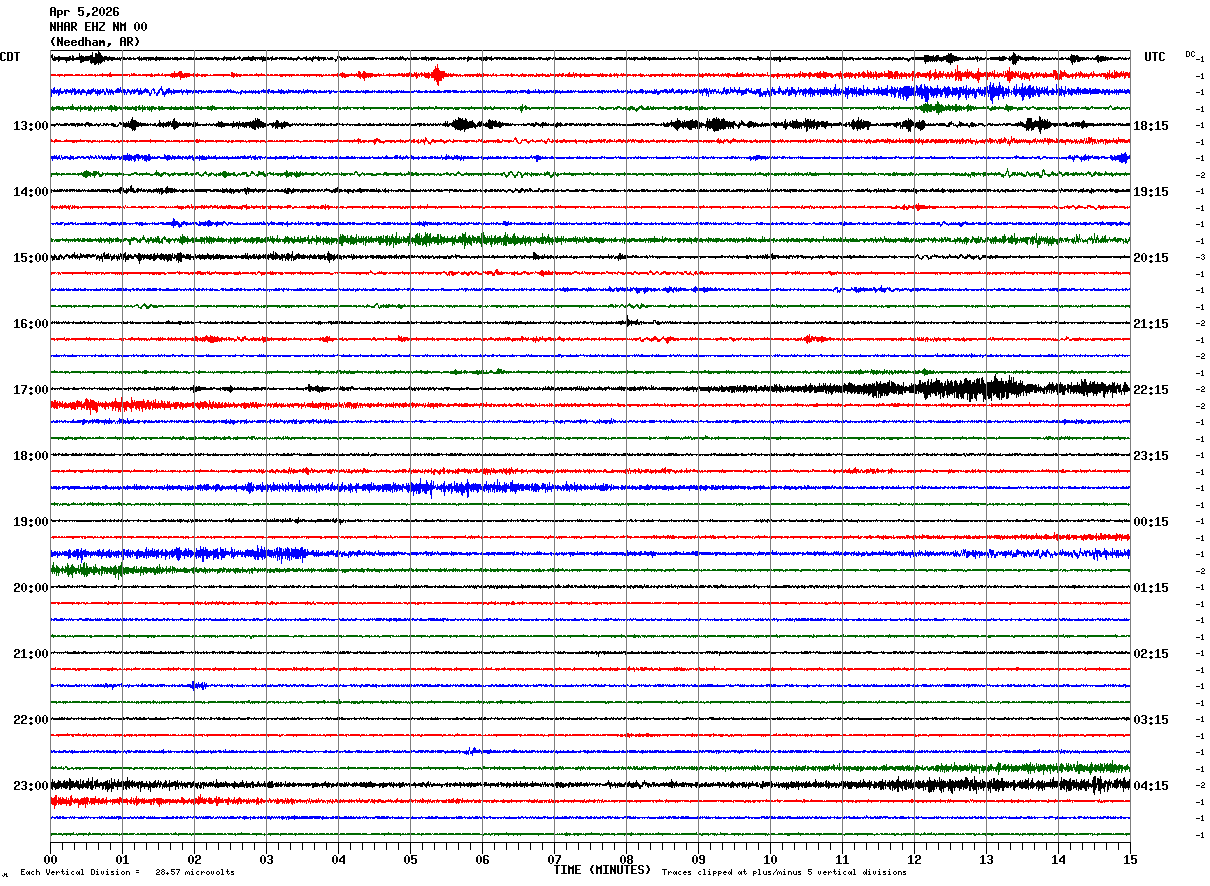The height and width of the screenshot is (886, 1210).
Task: Click the '07' minute tick on the time axis
Action: click(x=554, y=859)
